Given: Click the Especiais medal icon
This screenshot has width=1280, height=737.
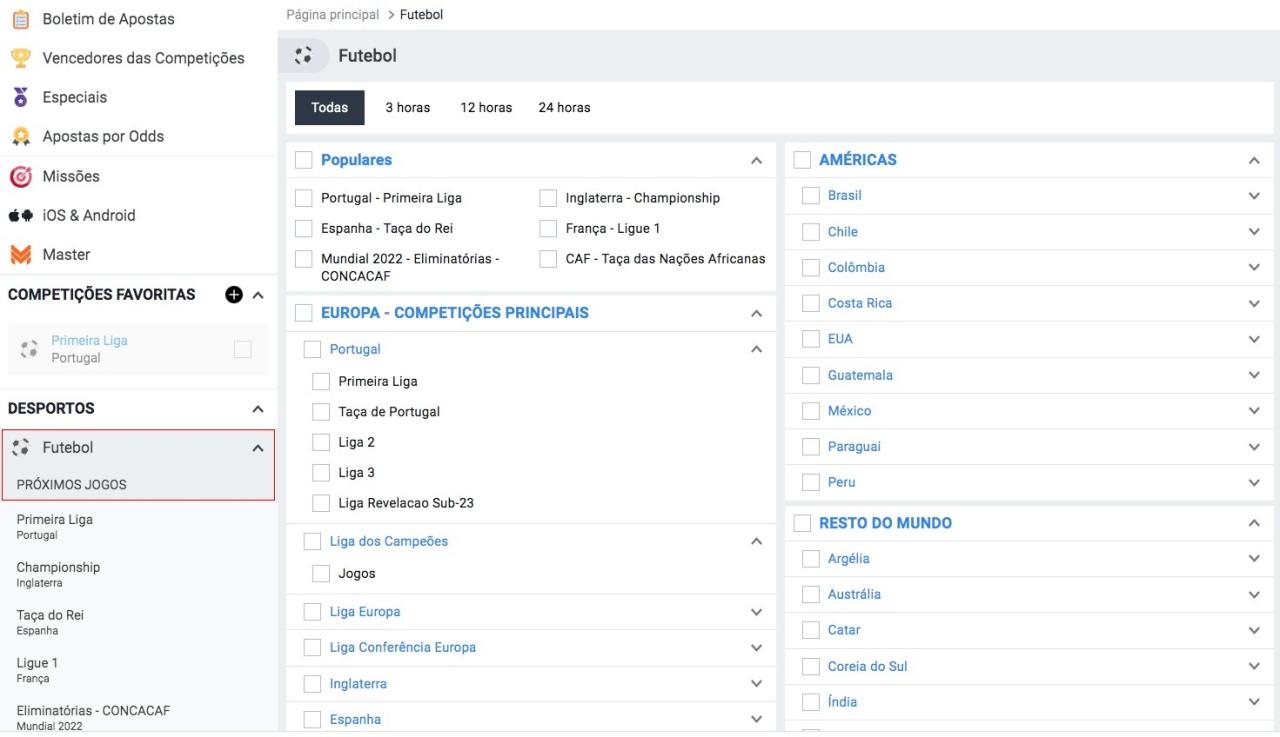Looking at the screenshot, I should pyautogui.click(x=20, y=97).
